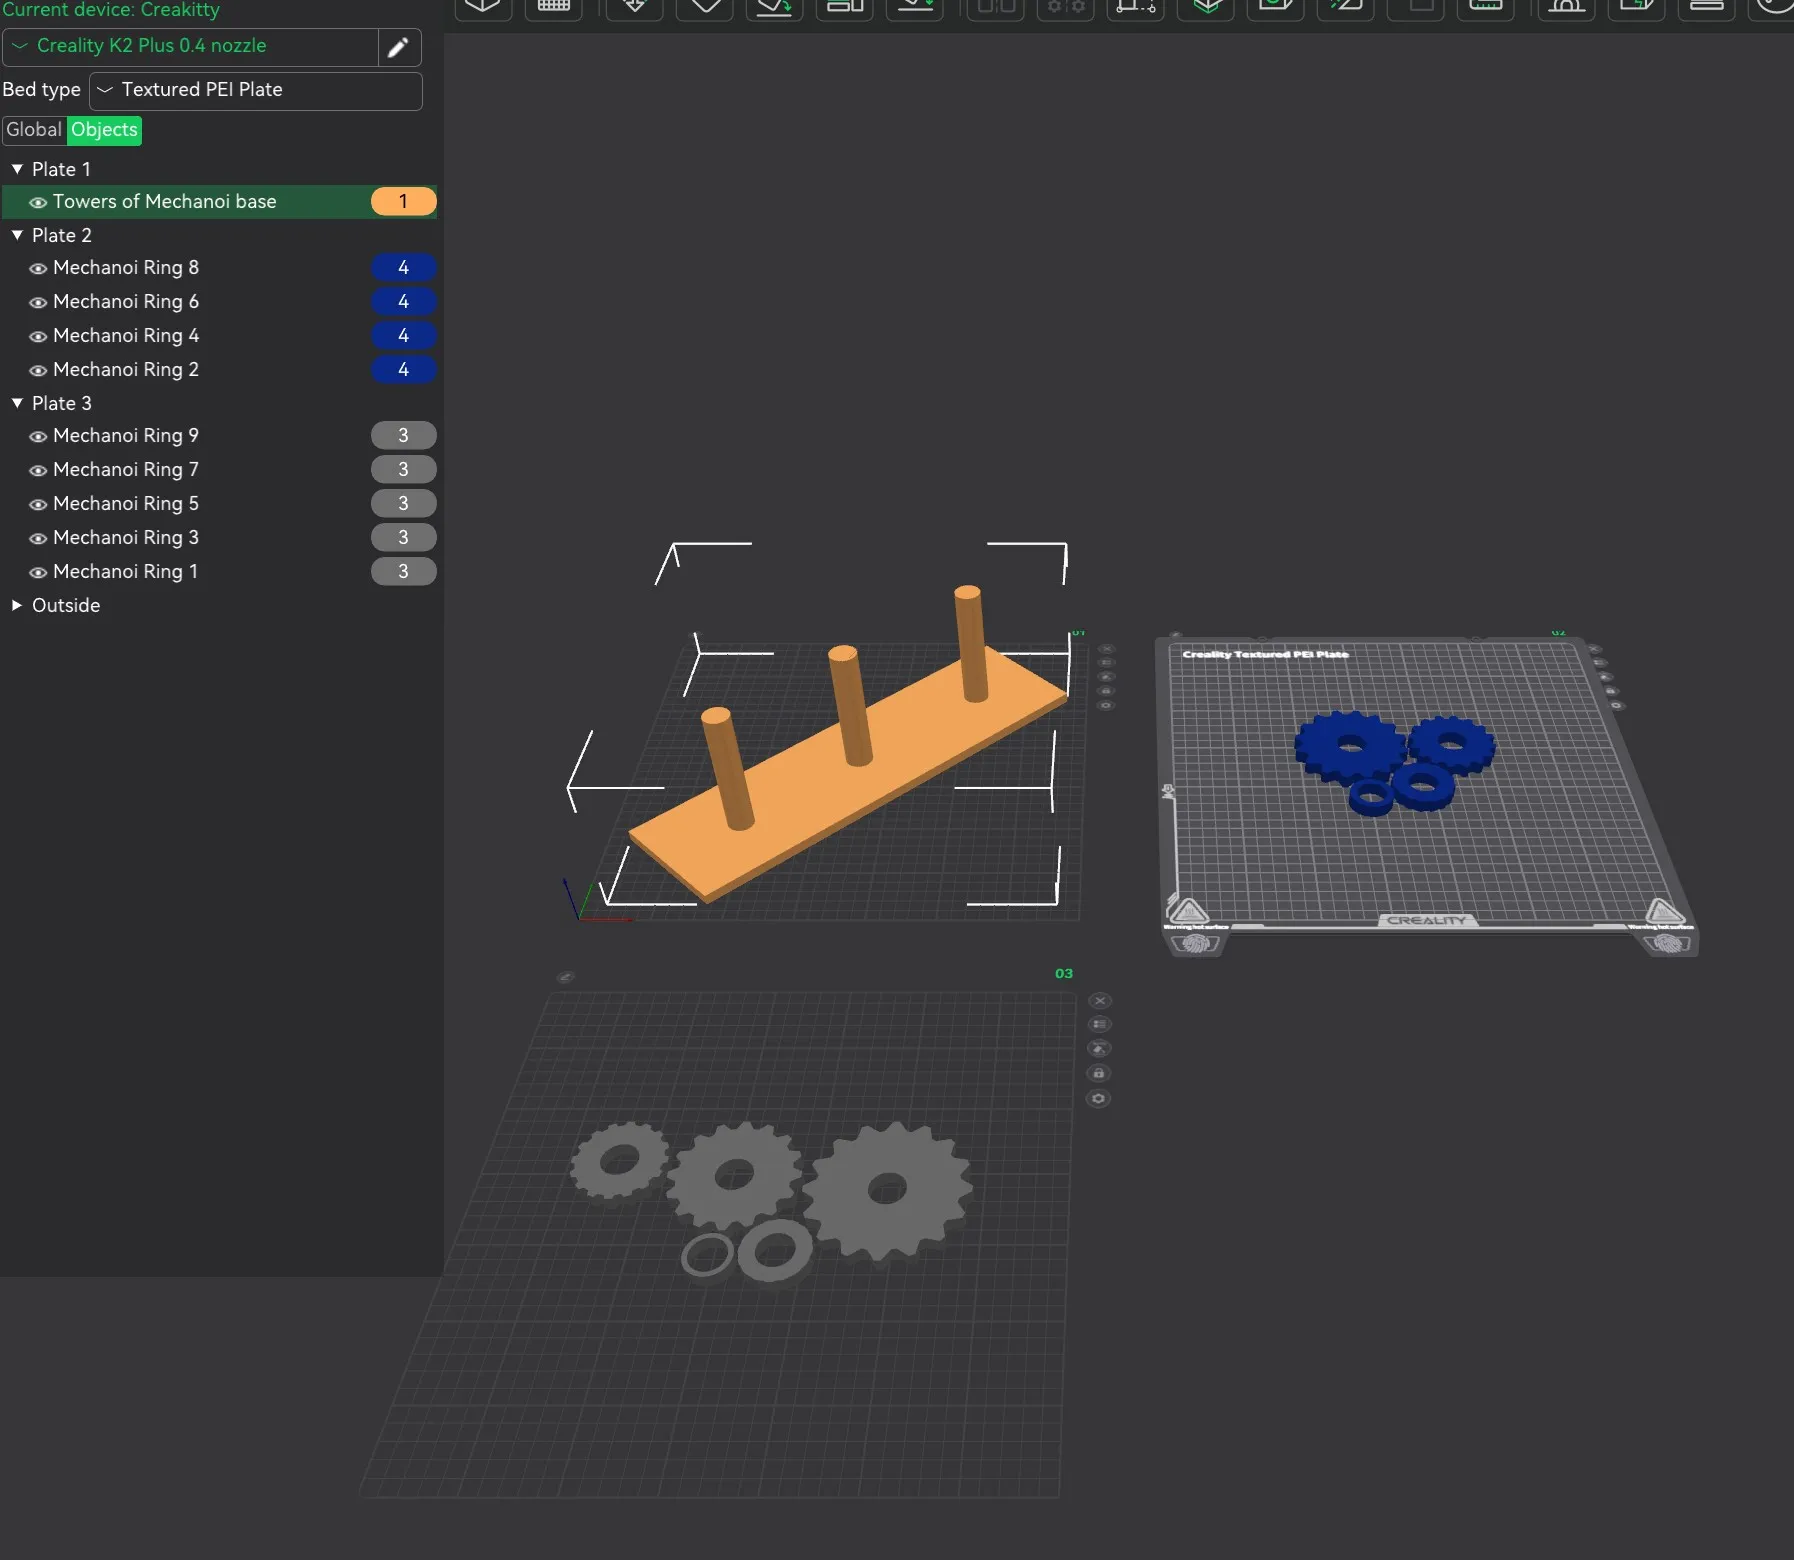Click blue filament badge for Mechanoi Ring 6
Screen dimensions: 1794x1560
(403, 302)
